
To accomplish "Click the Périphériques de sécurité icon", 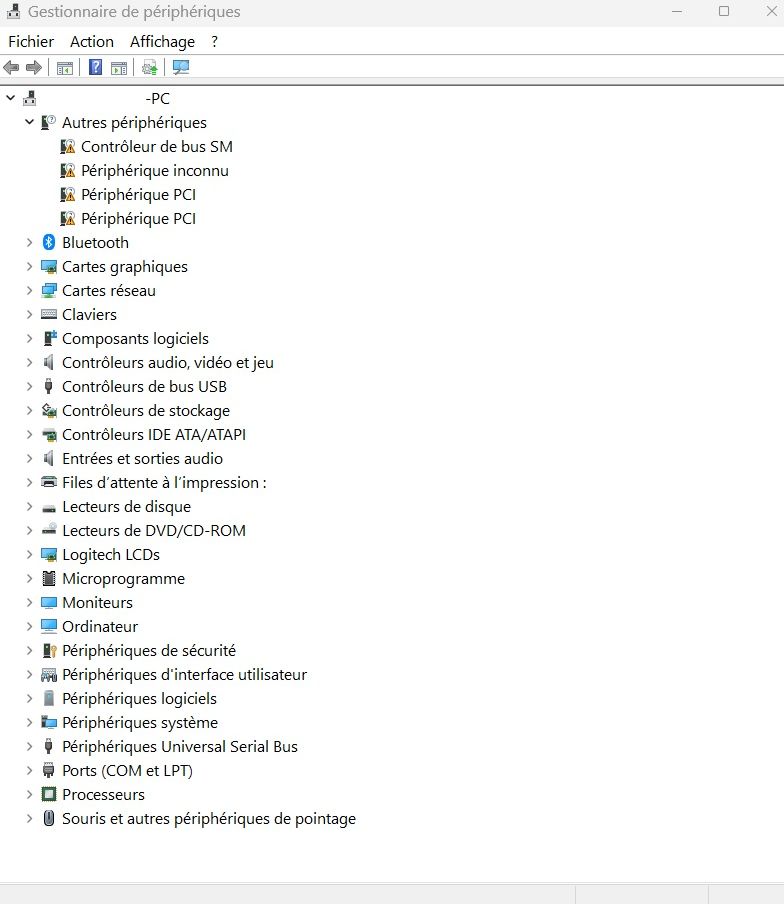I will click(x=50, y=651).
